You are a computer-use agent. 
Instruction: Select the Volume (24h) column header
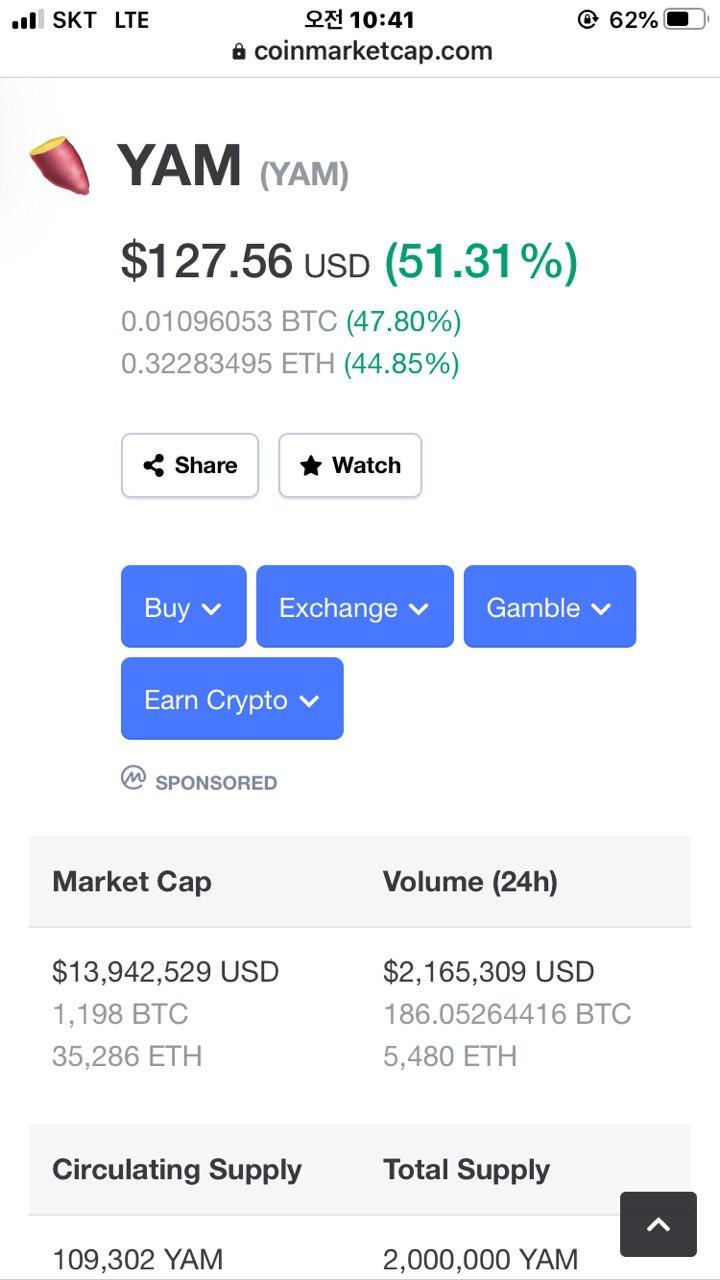point(470,882)
